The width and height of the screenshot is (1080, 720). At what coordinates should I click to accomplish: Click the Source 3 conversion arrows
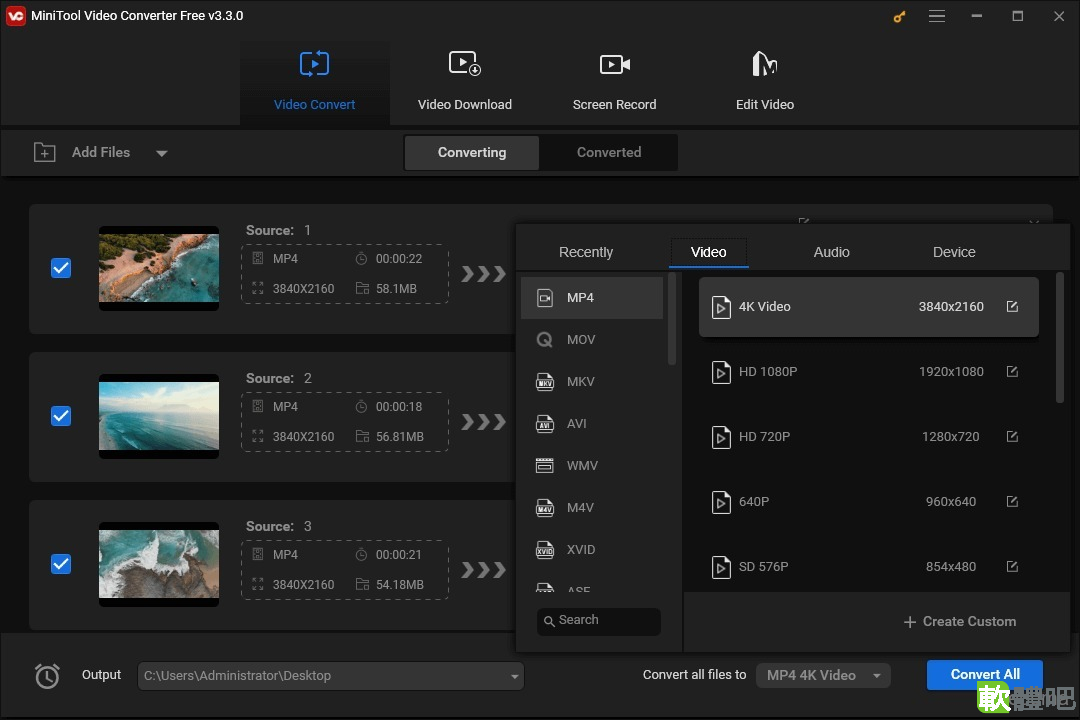coord(484,570)
